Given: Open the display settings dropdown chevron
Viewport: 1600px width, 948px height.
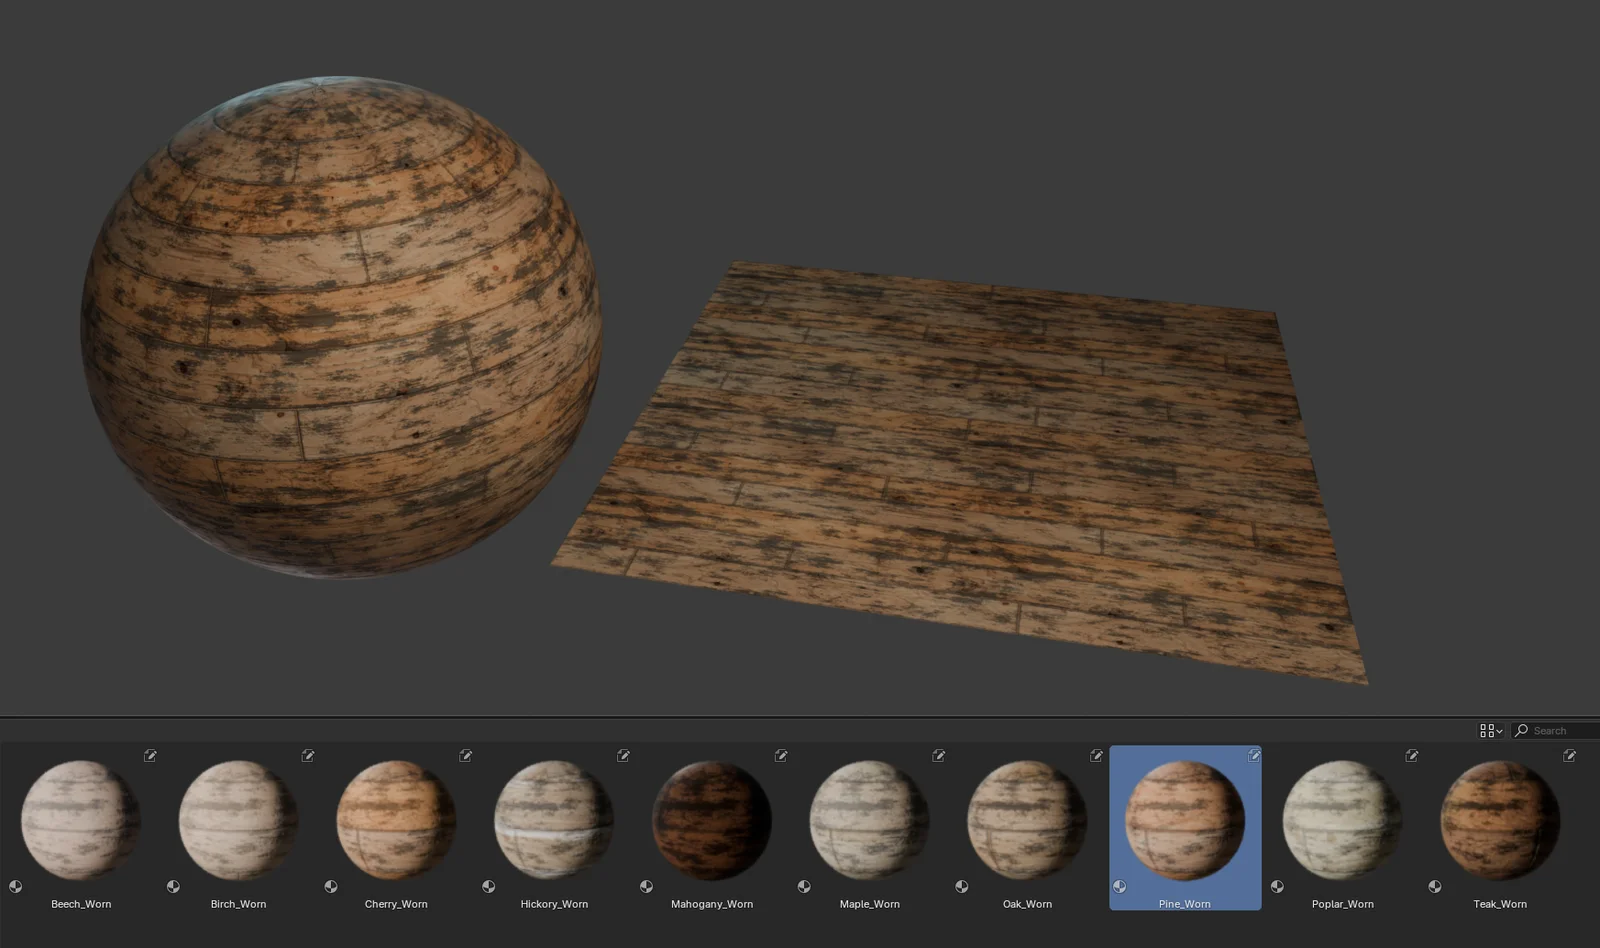Looking at the screenshot, I should [x=1500, y=730].
